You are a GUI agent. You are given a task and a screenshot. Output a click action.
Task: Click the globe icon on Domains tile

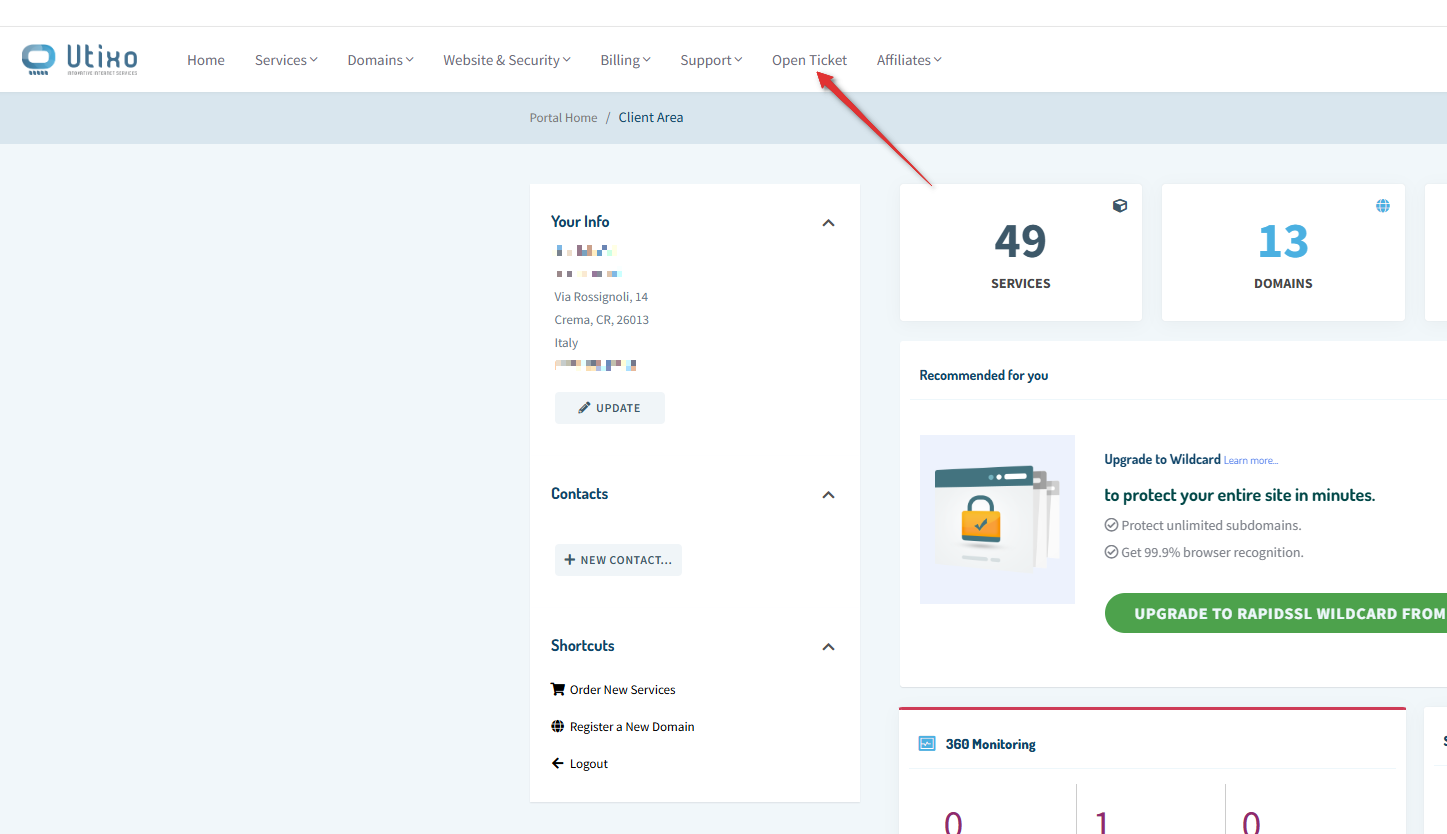(1383, 205)
